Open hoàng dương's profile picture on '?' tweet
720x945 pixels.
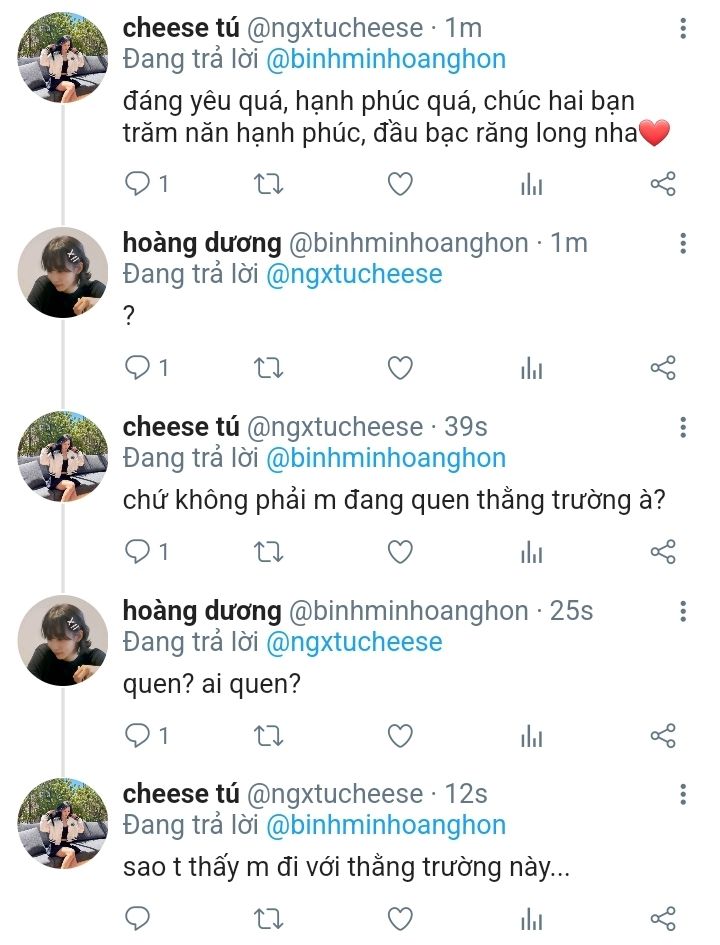[63, 272]
